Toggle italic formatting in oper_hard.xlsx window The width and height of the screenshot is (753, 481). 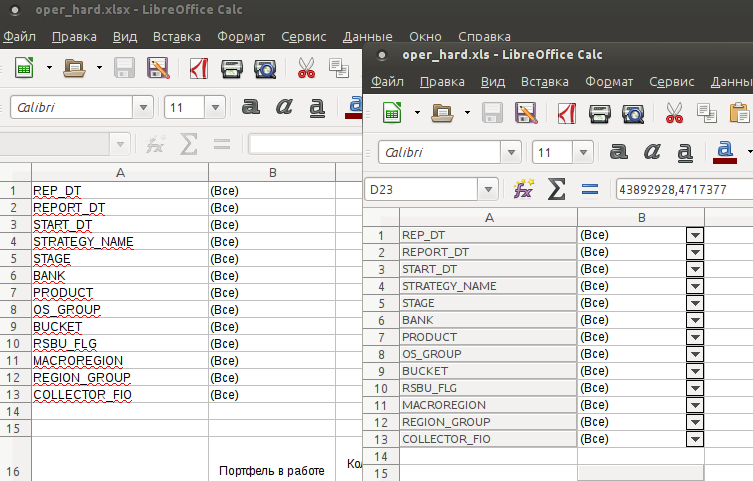coord(284,107)
